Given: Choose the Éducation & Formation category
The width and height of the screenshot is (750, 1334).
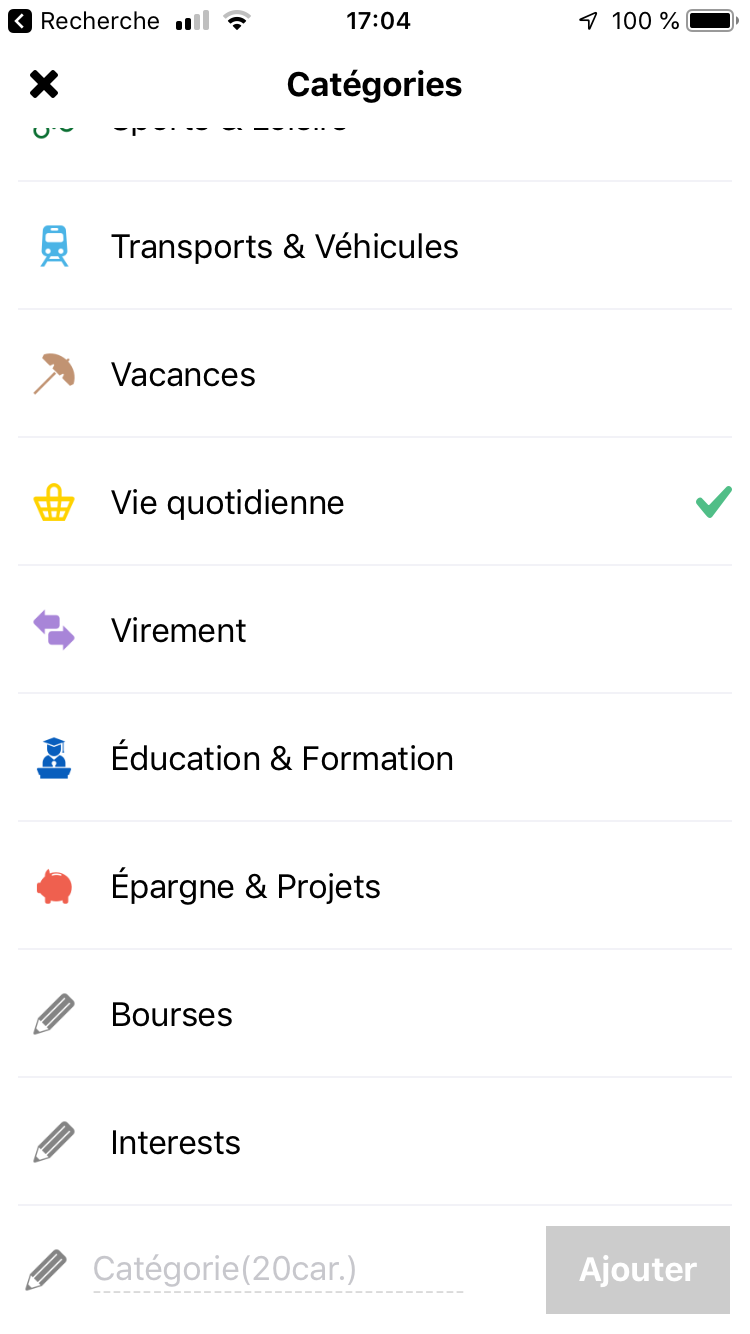Looking at the screenshot, I should 282,759.
